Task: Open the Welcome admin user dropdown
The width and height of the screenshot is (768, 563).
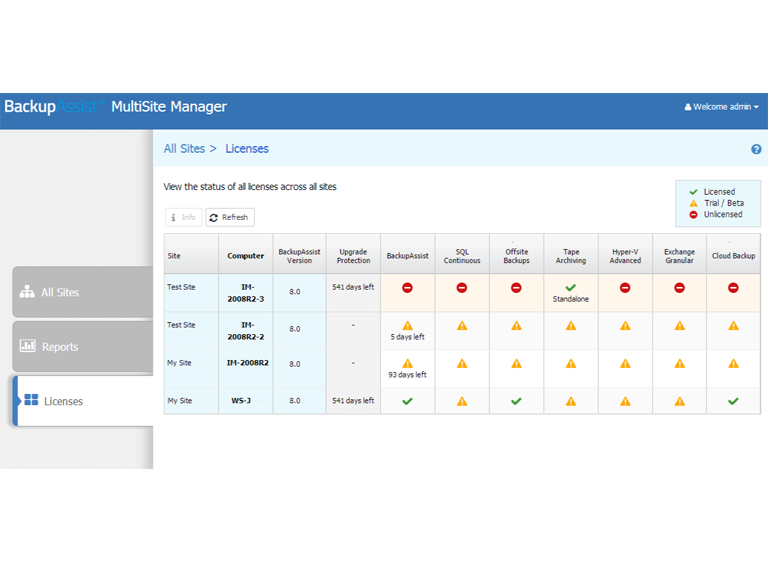Action: pyautogui.click(x=721, y=107)
